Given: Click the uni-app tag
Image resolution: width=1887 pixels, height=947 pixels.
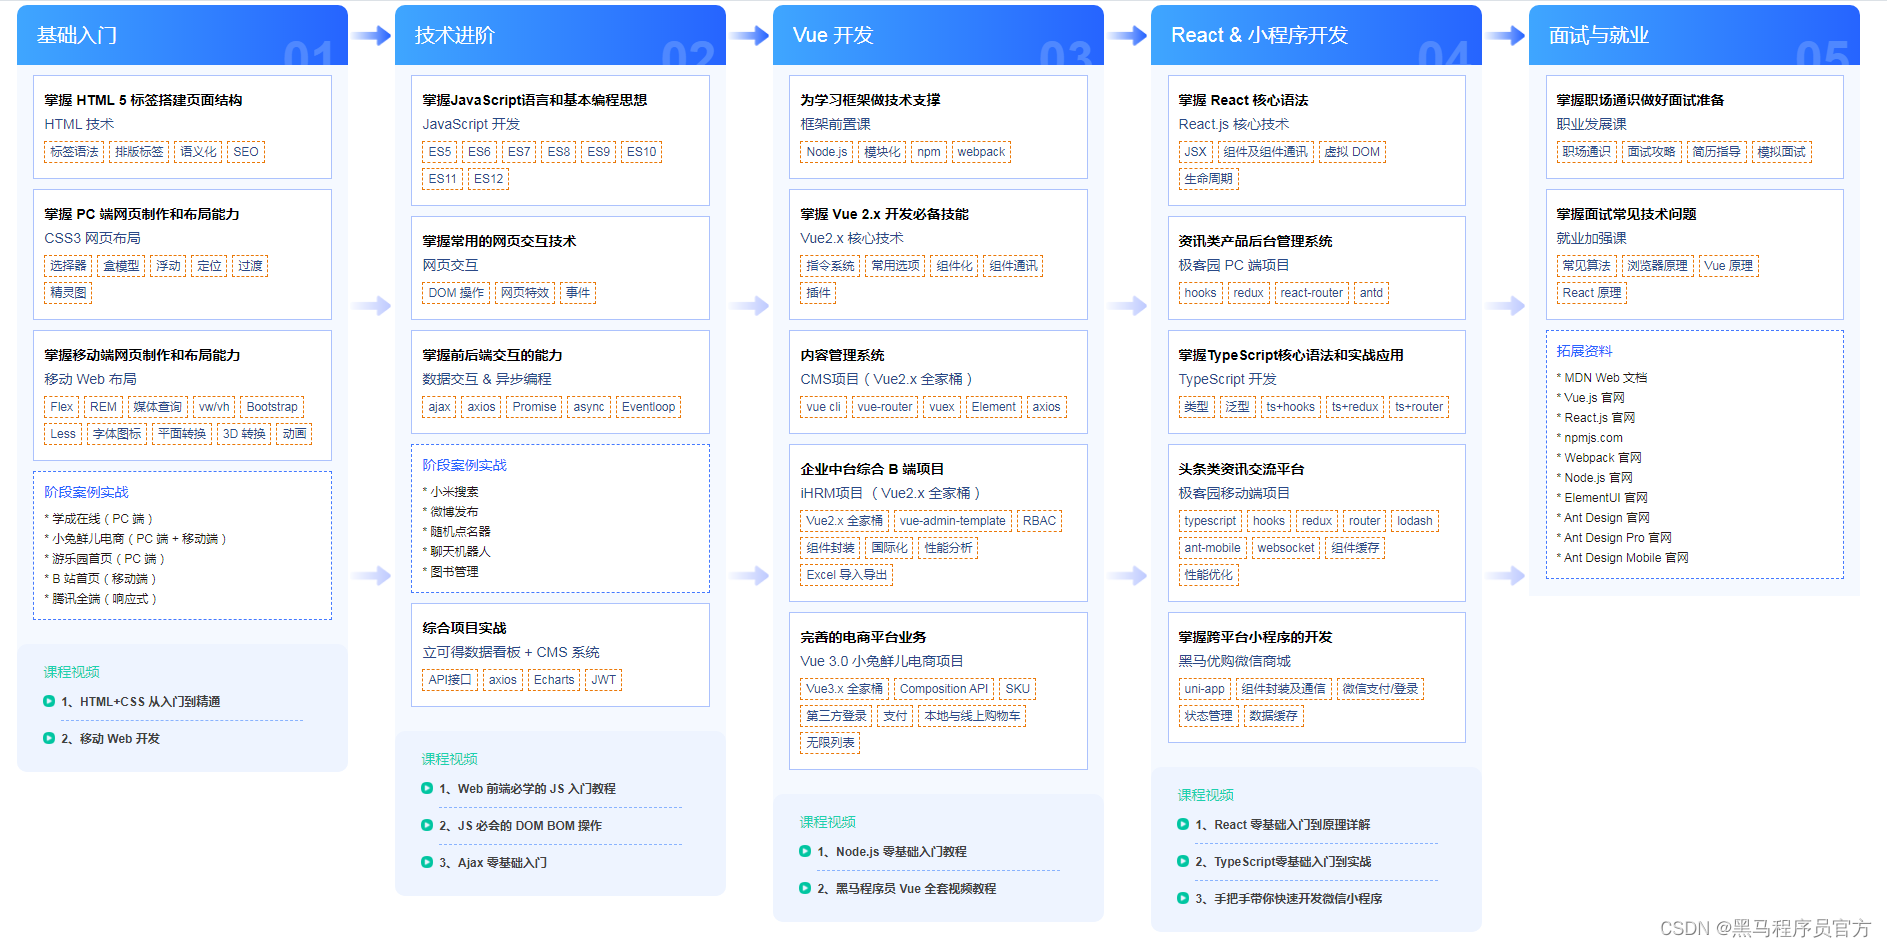Looking at the screenshot, I should click(x=1204, y=689).
